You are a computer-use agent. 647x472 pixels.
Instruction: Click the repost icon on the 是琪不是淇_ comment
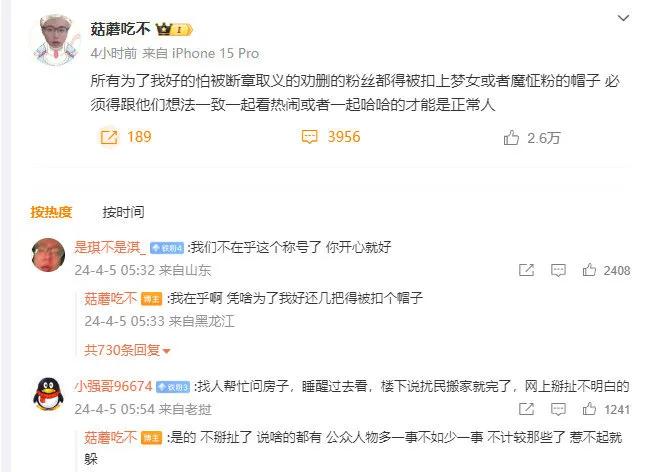coord(527,270)
